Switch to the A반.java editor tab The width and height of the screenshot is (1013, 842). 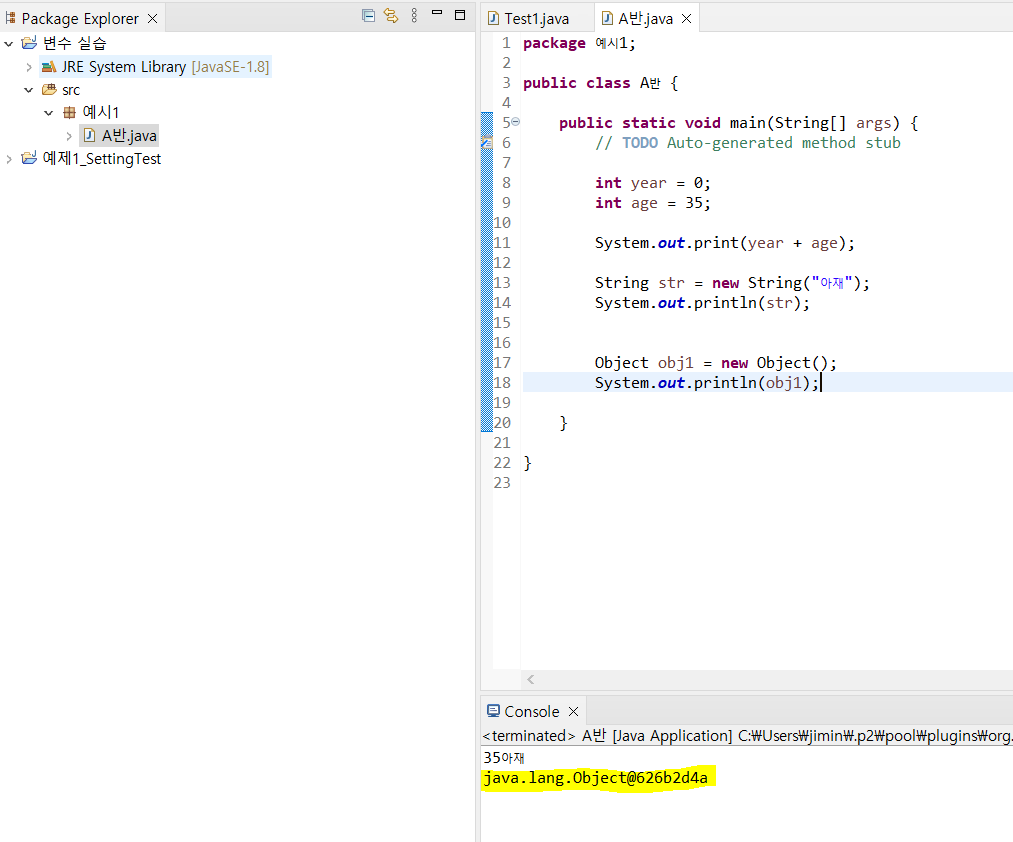click(x=645, y=19)
